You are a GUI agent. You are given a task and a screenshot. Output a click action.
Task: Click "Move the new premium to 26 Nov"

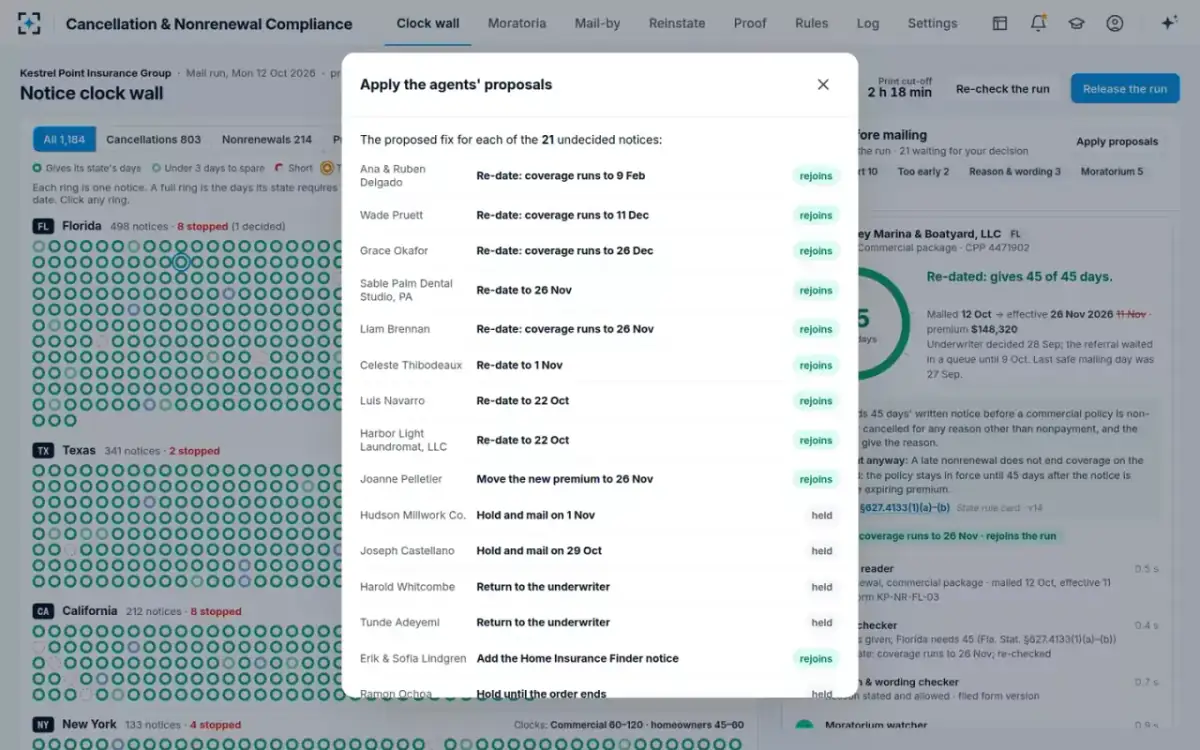click(565, 479)
